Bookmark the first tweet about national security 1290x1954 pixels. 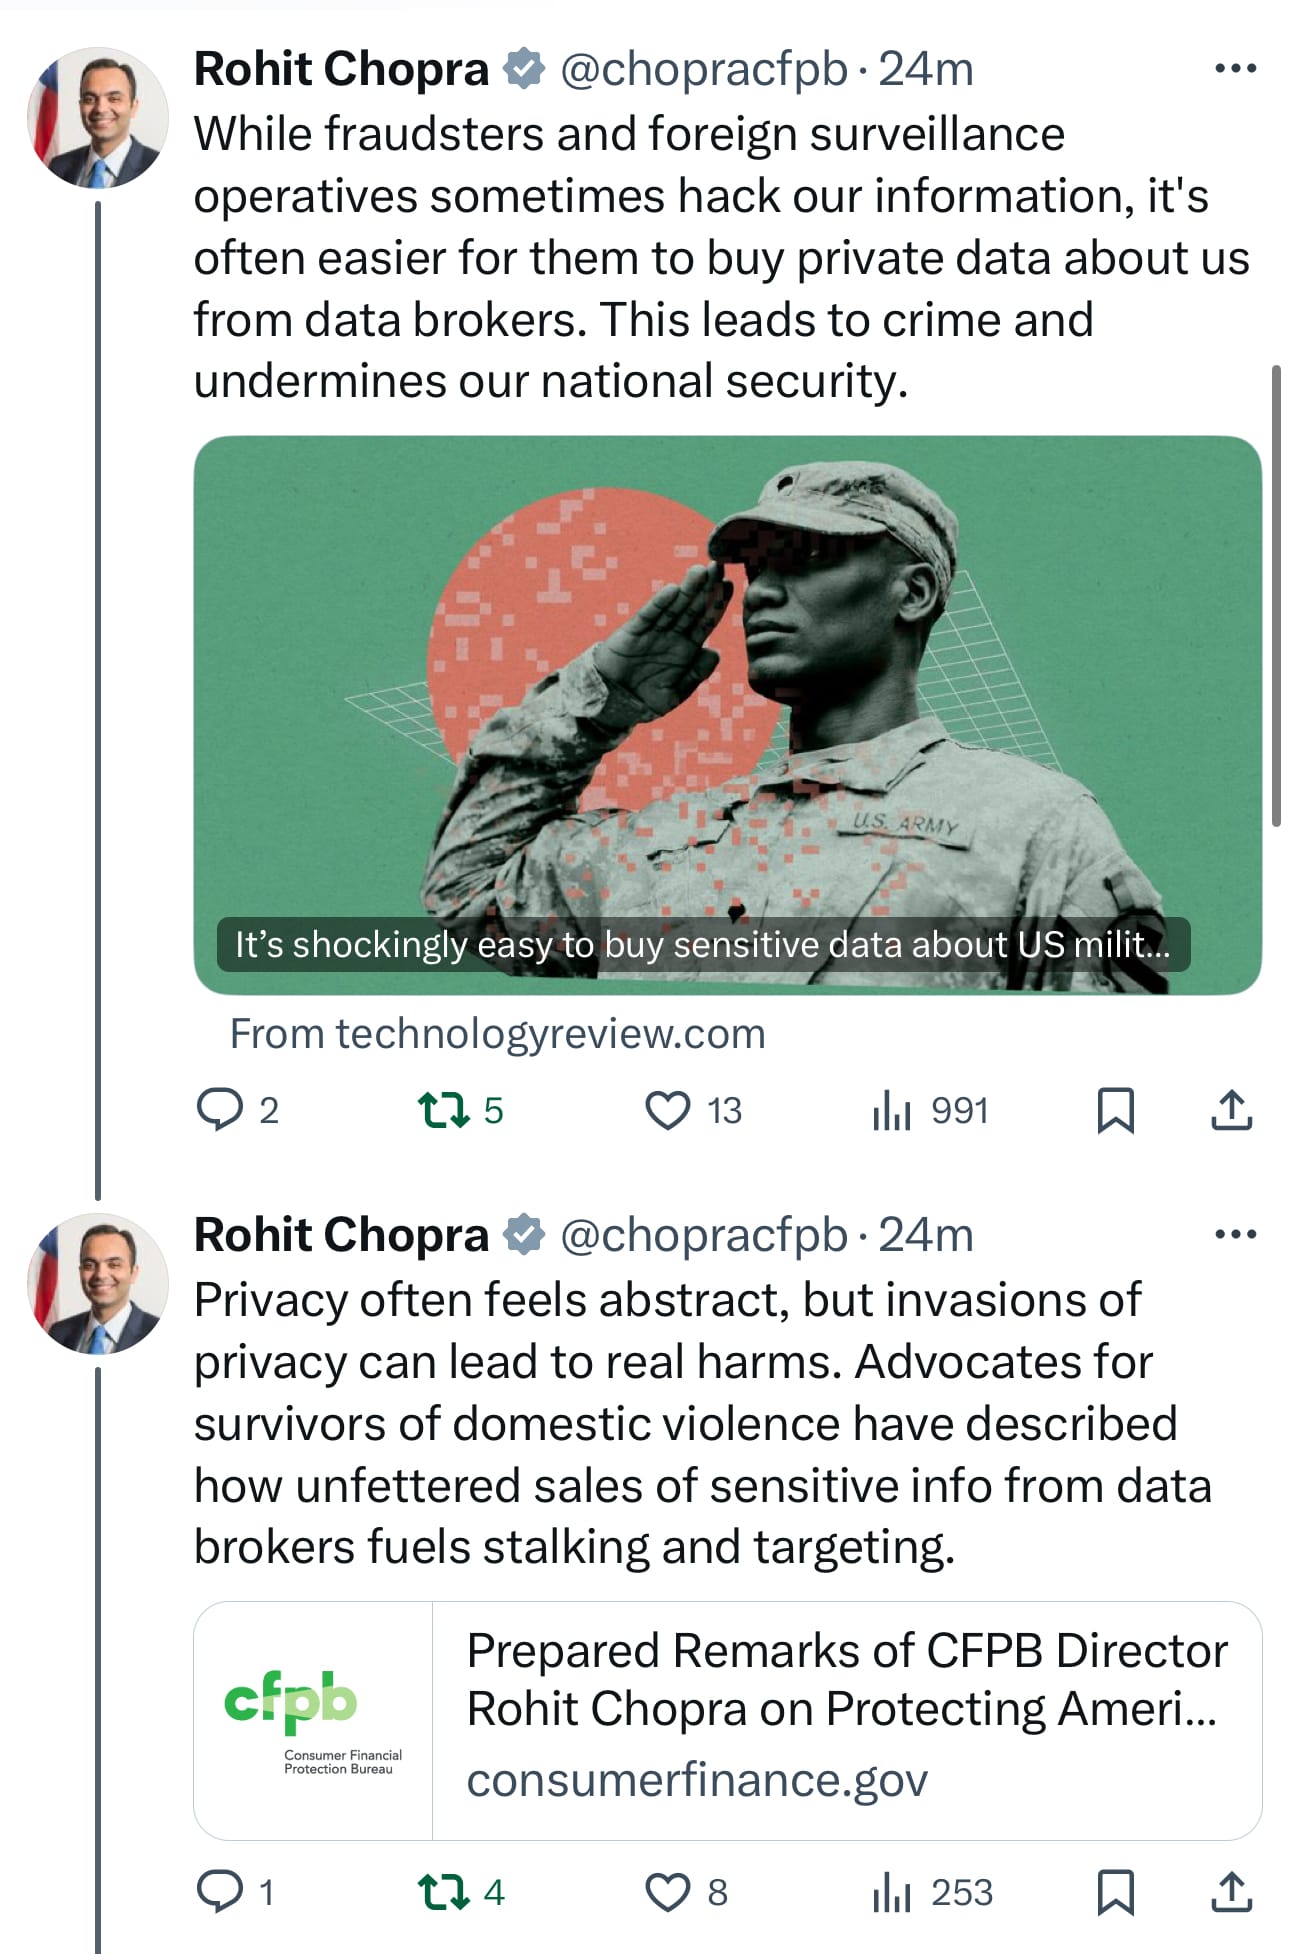pos(1115,1110)
